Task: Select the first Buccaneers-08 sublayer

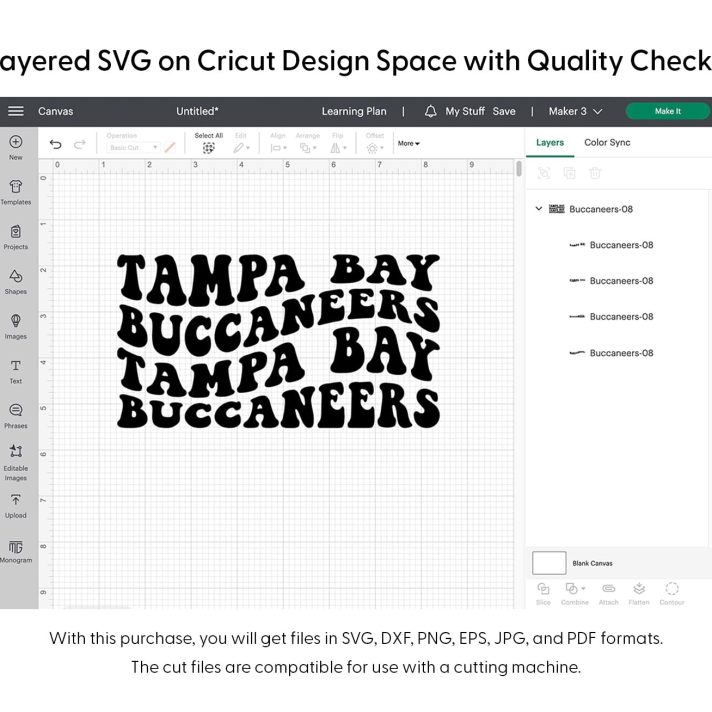Action: point(611,245)
